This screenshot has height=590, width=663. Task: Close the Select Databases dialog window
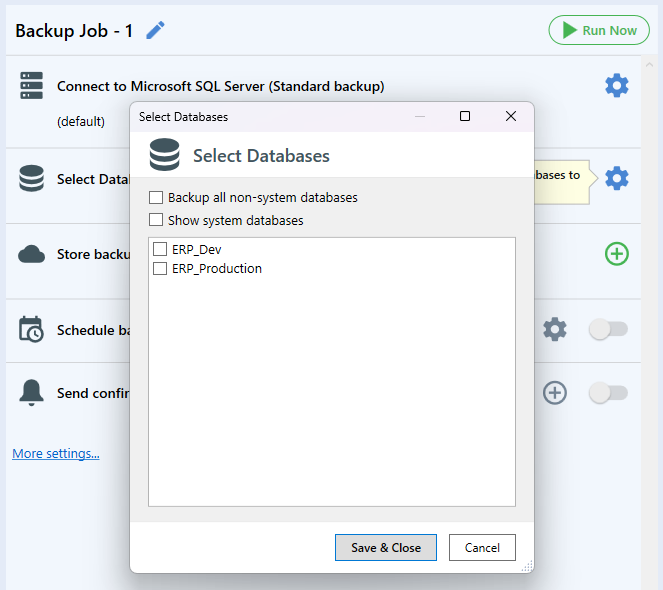511,116
